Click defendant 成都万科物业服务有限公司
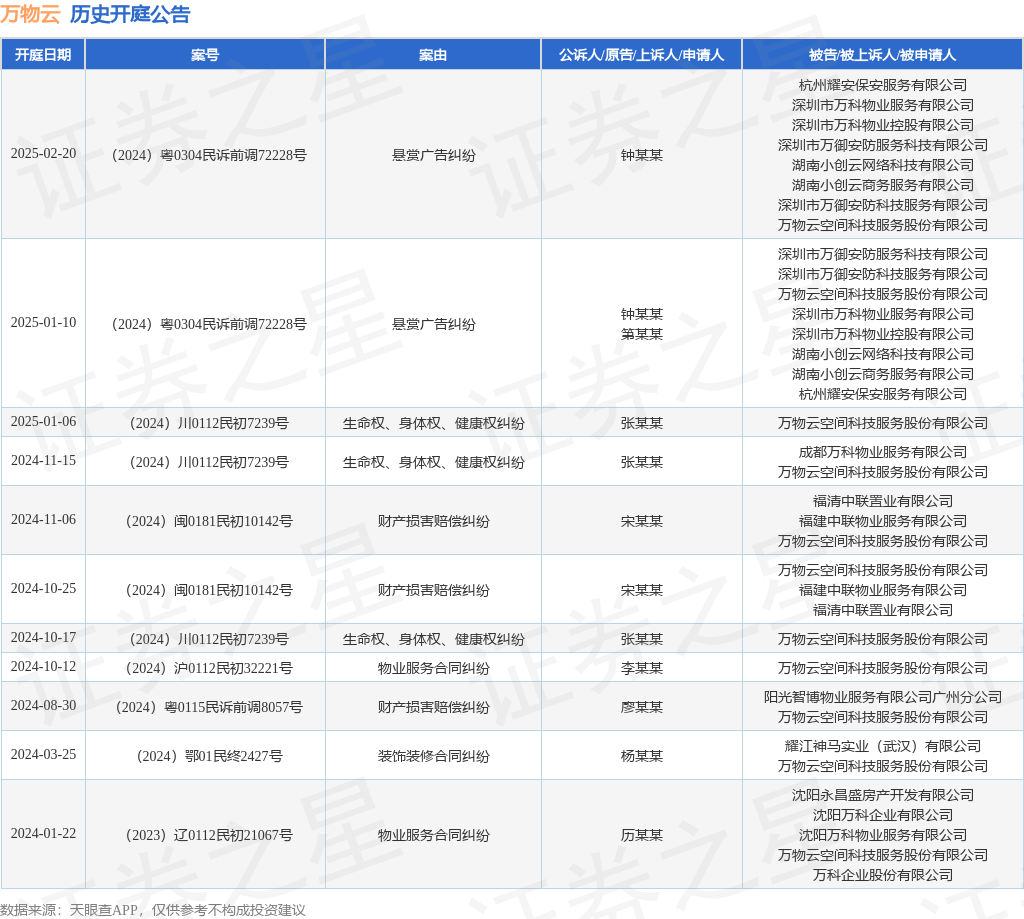The height and width of the screenshot is (919, 1024). [883, 452]
